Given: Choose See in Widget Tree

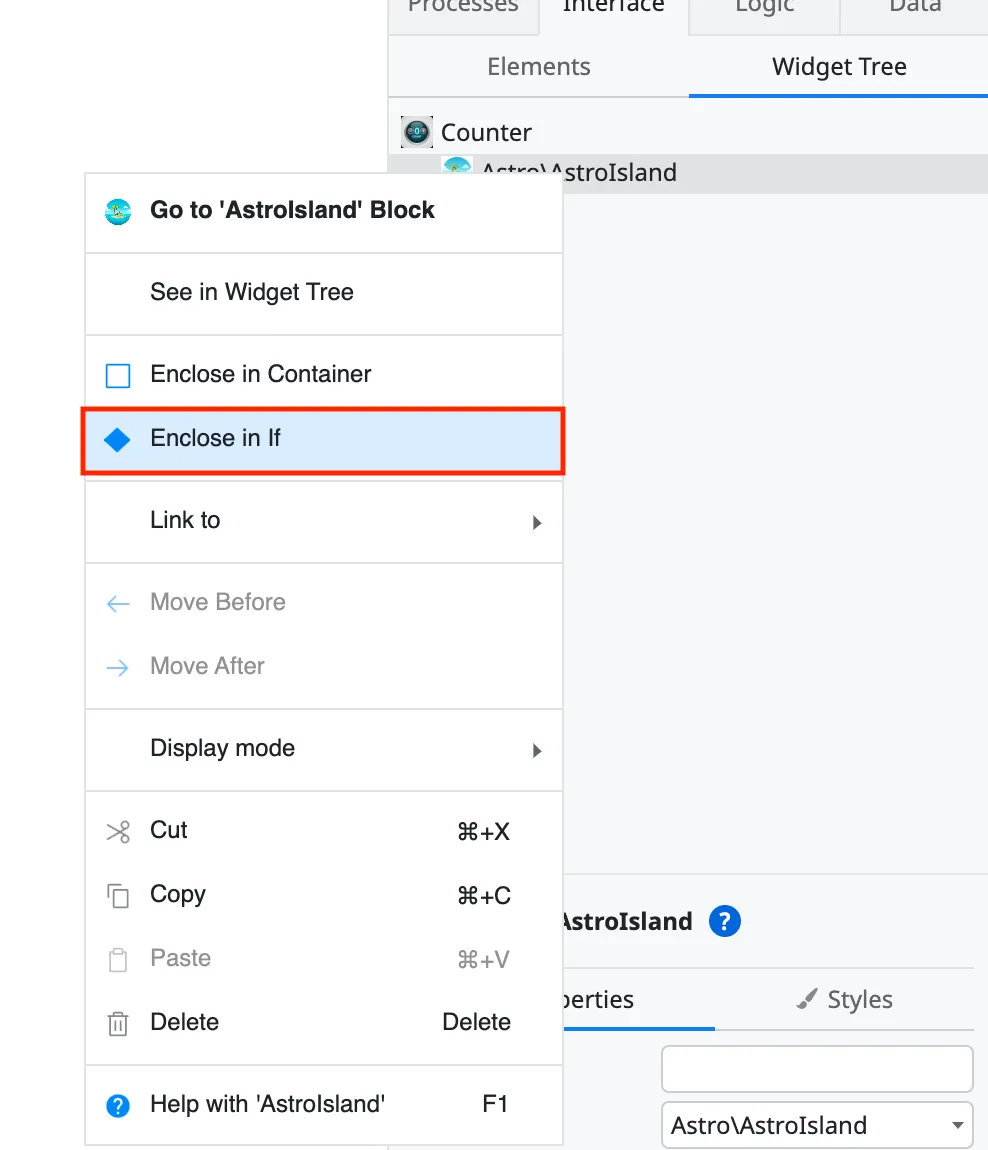Looking at the screenshot, I should click(x=252, y=292).
